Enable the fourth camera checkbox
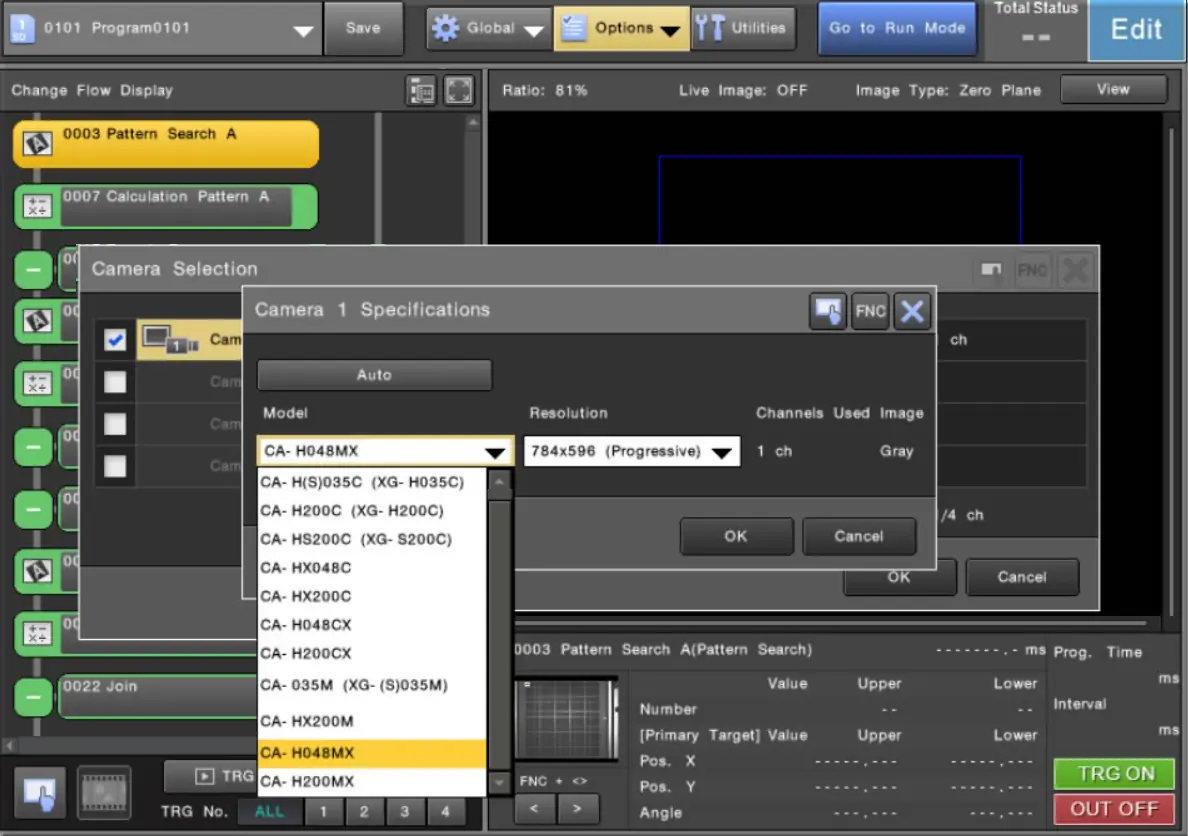 [x=115, y=466]
